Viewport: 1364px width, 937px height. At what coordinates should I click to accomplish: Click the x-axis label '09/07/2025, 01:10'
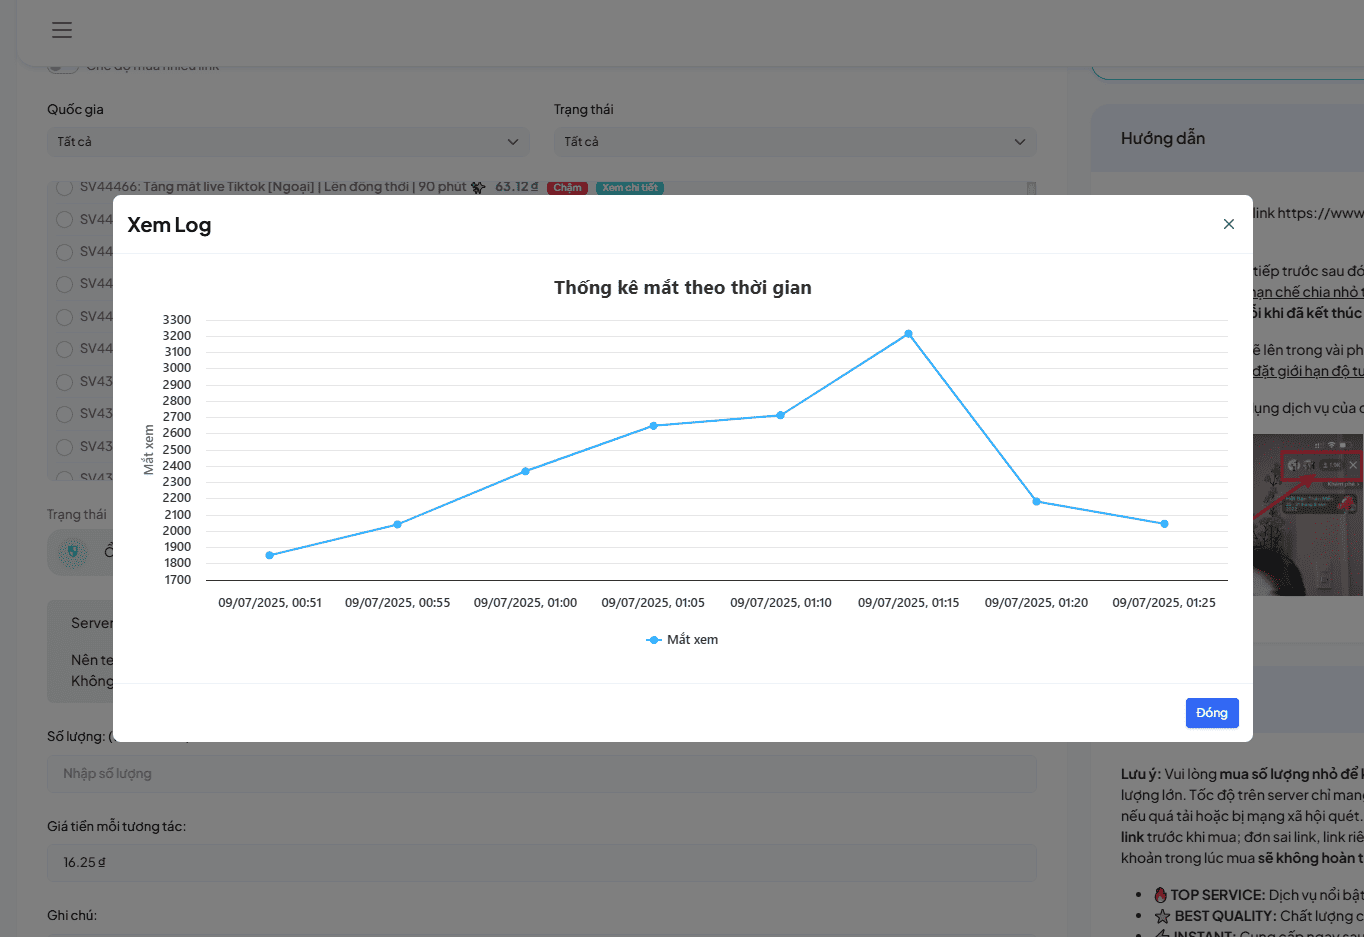(x=781, y=603)
